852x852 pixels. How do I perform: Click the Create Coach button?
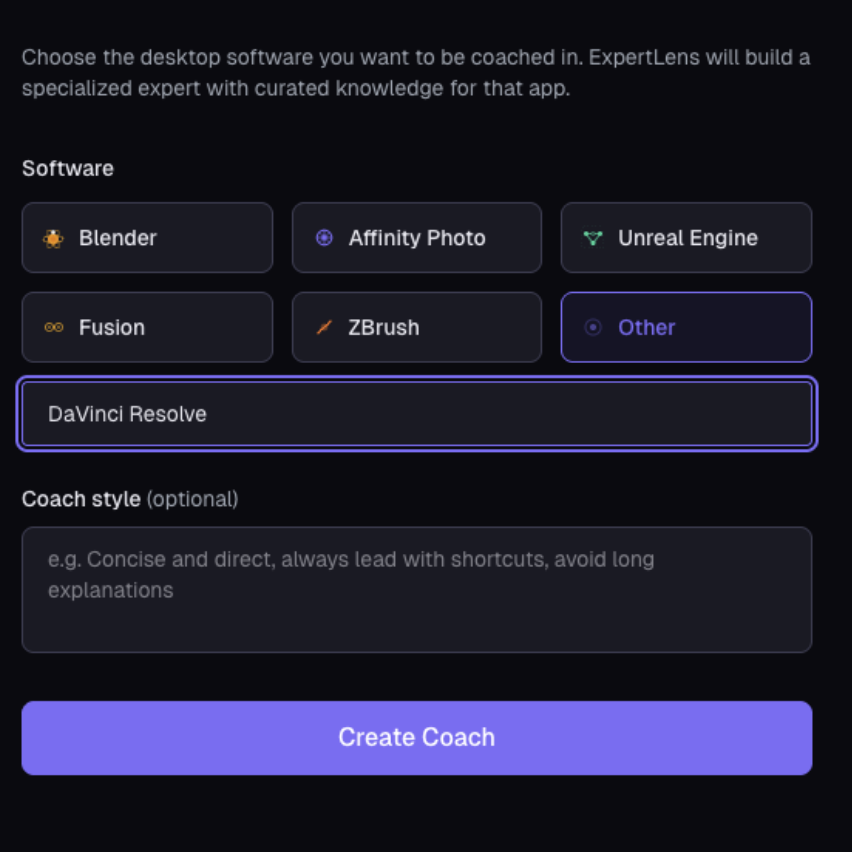[417, 738]
